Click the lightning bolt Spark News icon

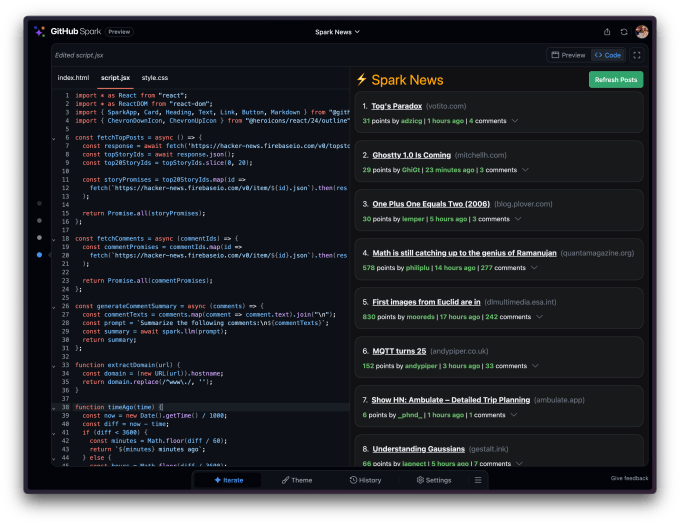click(x=361, y=79)
